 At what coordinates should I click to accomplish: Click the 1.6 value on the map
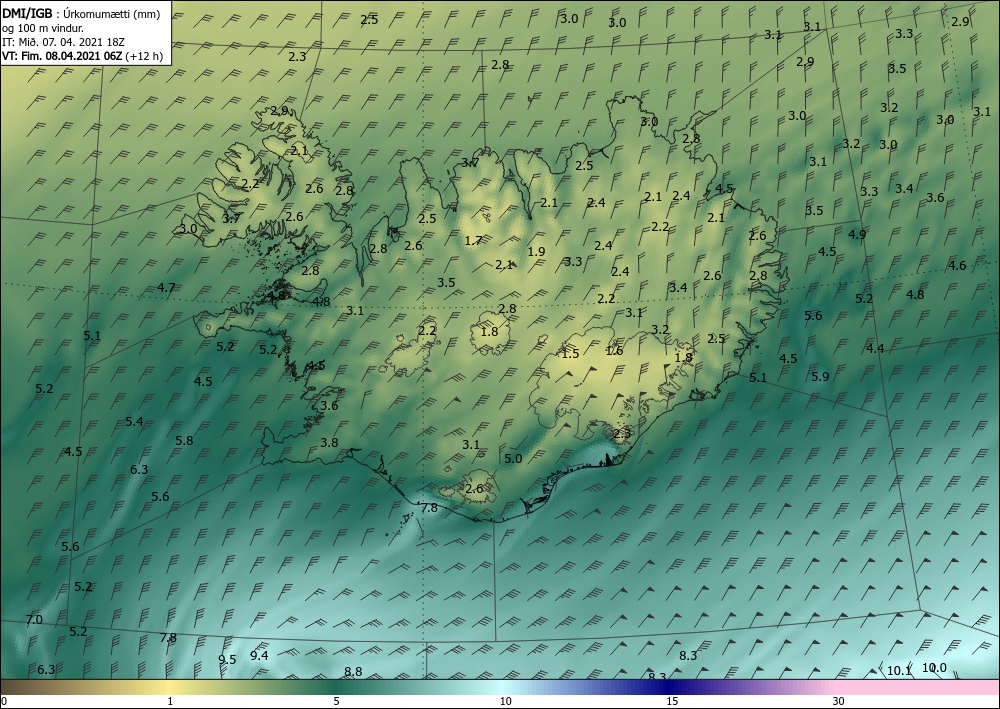[614, 351]
